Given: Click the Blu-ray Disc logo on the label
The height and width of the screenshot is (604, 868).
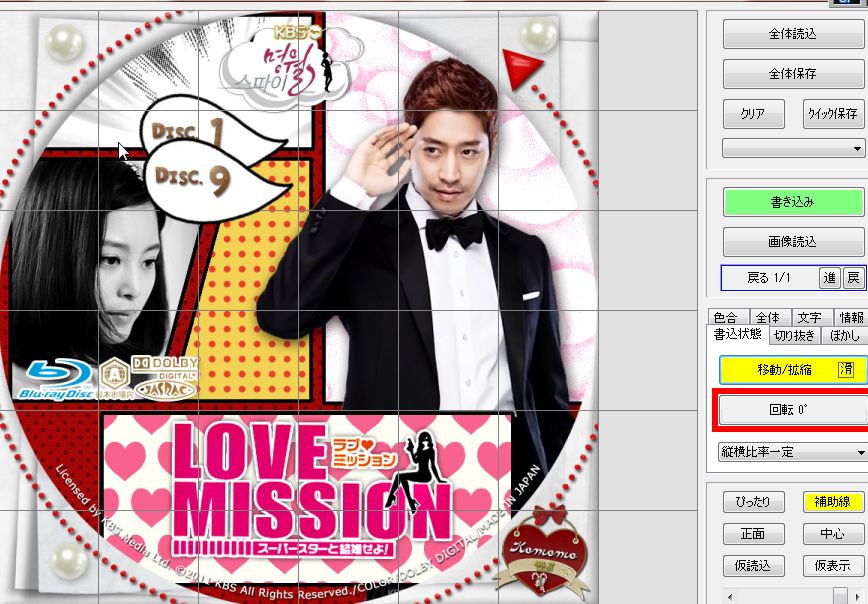Looking at the screenshot, I should (x=55, y=379).
